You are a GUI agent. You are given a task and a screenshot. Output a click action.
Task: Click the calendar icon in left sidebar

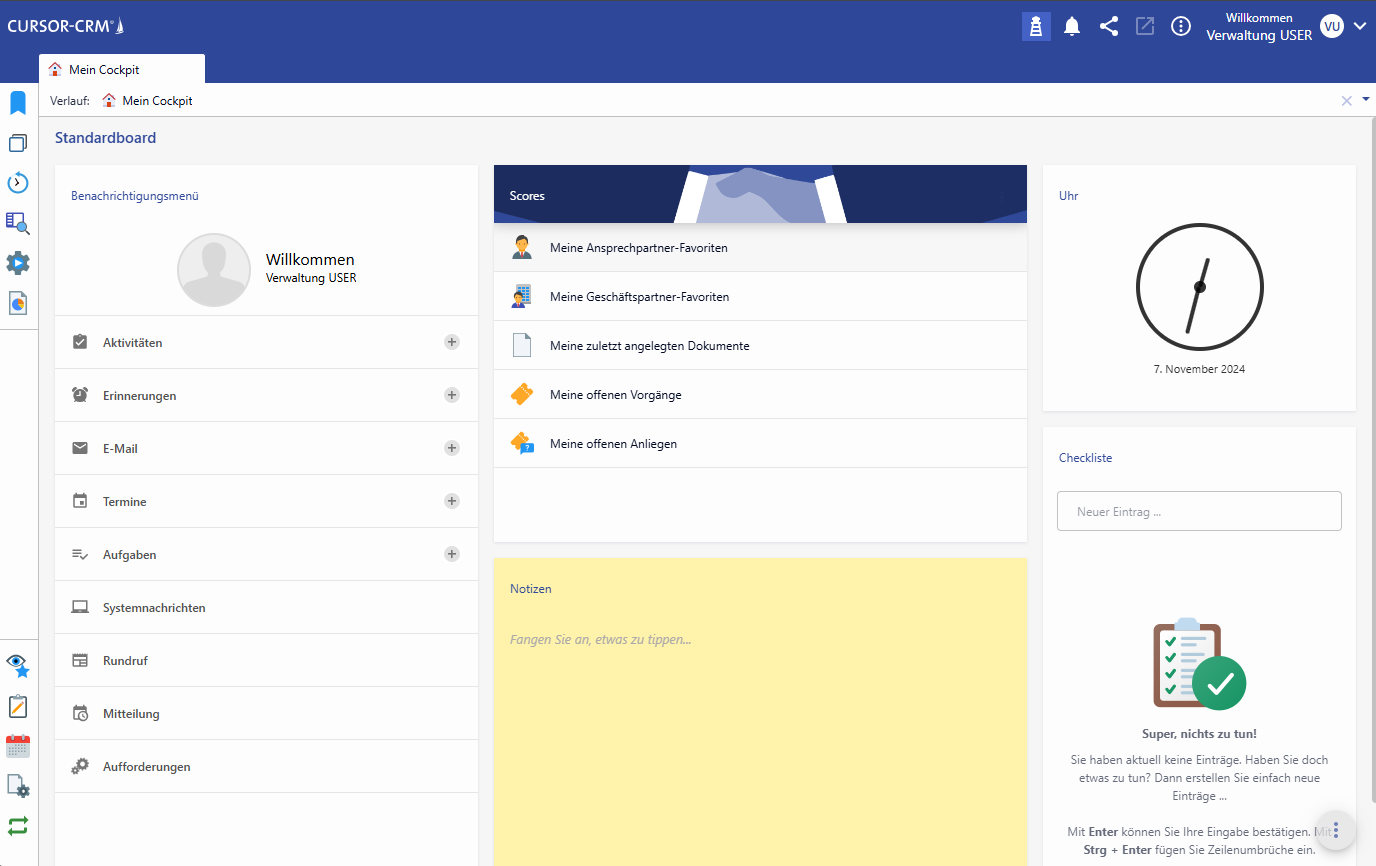click(18, 747)
